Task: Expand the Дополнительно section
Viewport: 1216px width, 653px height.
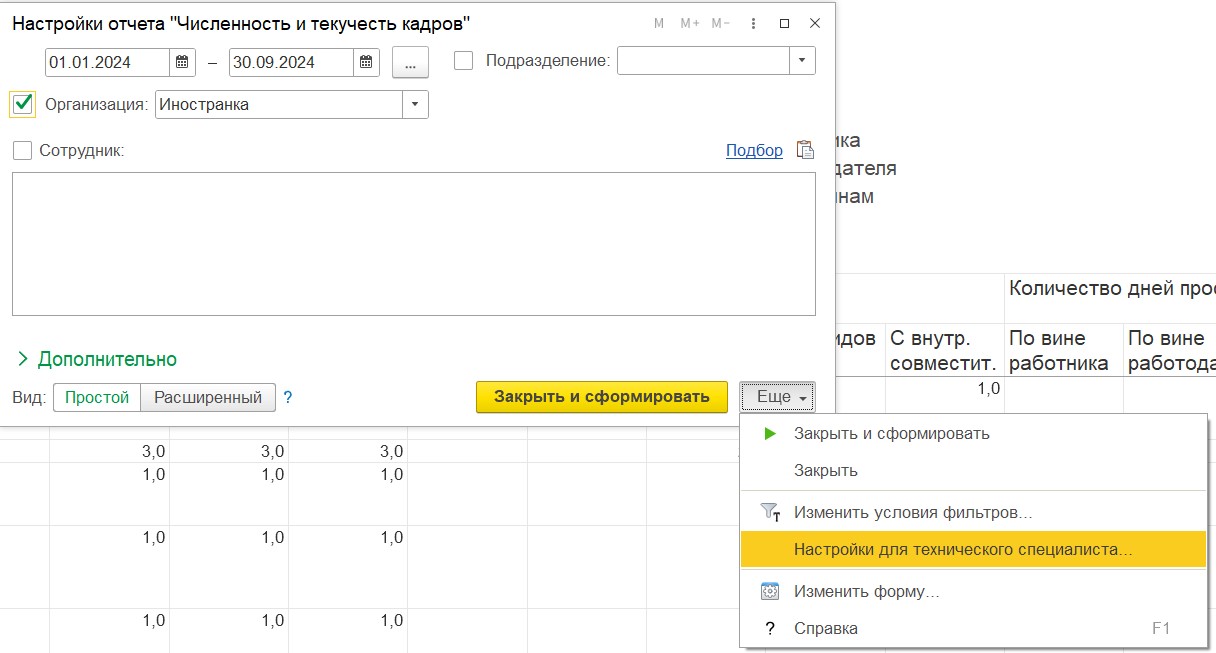Action: point(97,359)
